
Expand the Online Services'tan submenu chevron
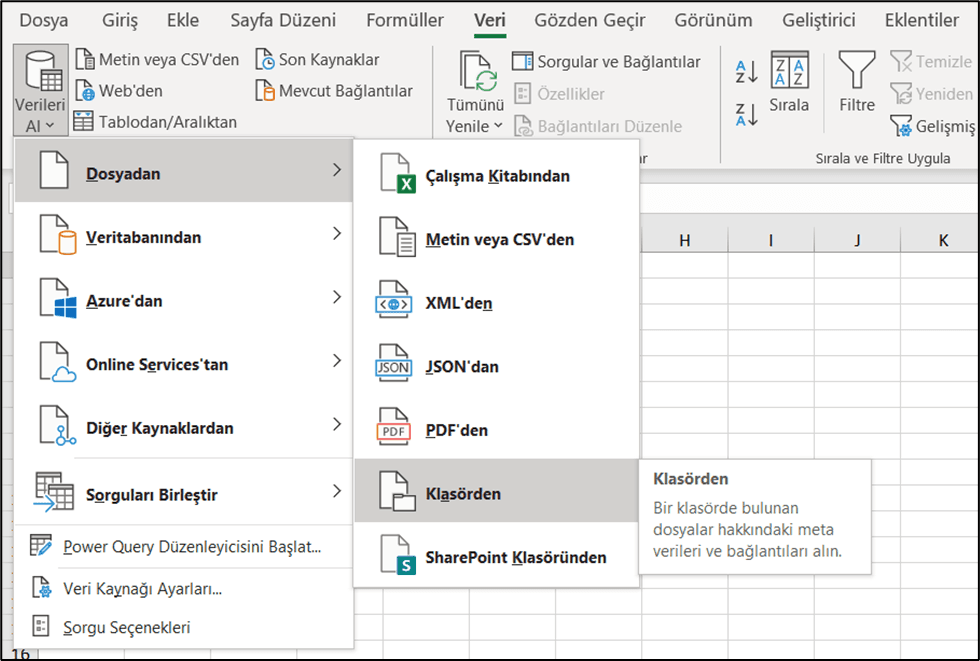(x=337, y=361)
